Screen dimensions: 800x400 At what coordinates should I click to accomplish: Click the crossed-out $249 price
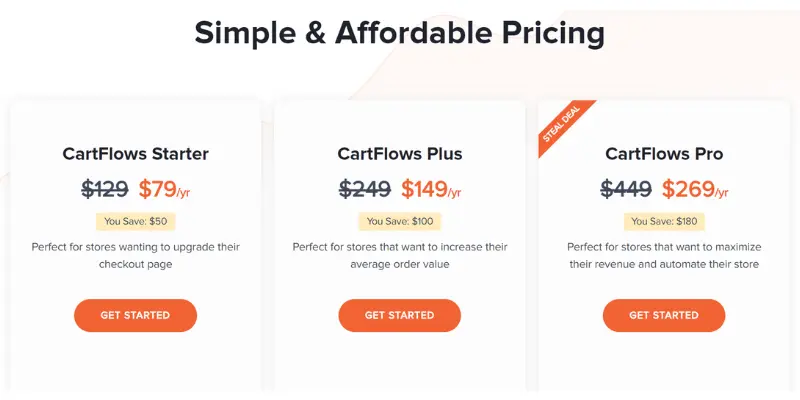click(365, 189)
